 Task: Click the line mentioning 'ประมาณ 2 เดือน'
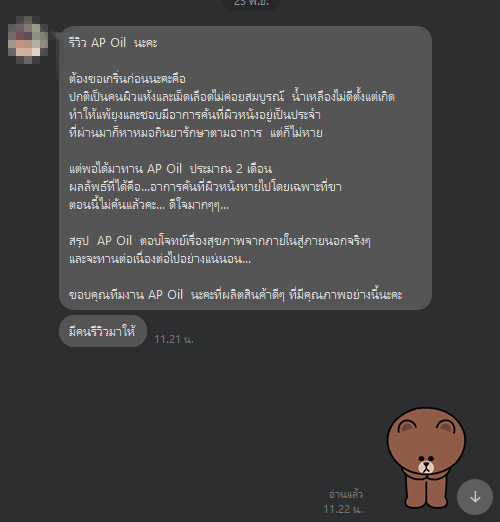[170, 169]
